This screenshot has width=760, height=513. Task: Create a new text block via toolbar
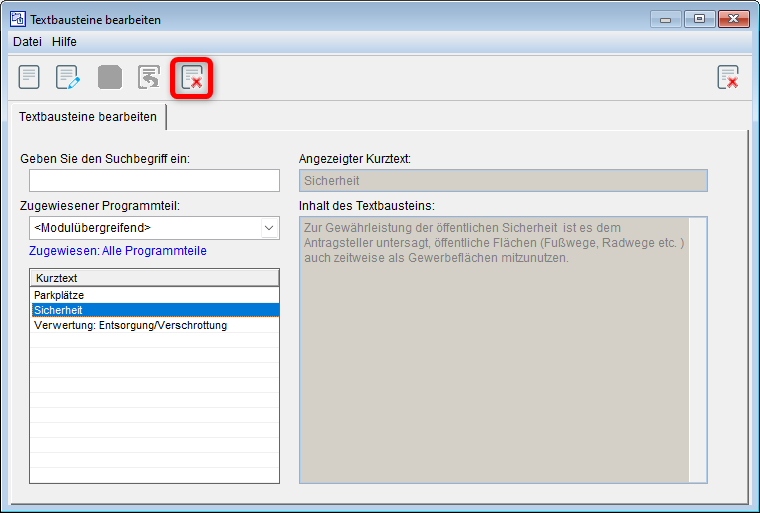tap(30, 77)
